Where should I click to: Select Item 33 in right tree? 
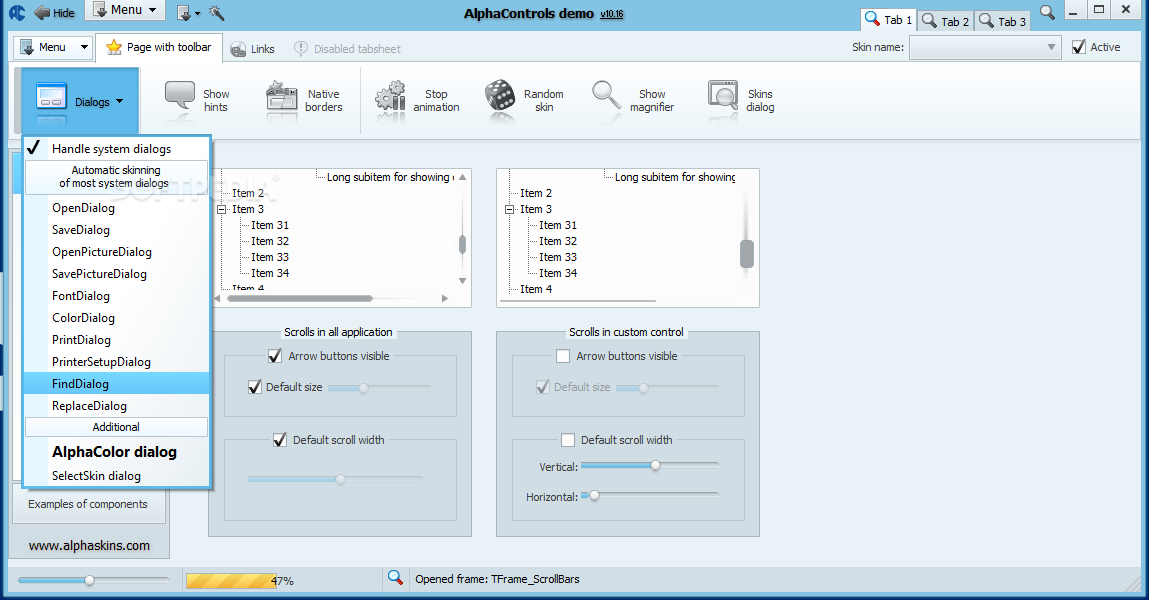click(x=558, y=257)
